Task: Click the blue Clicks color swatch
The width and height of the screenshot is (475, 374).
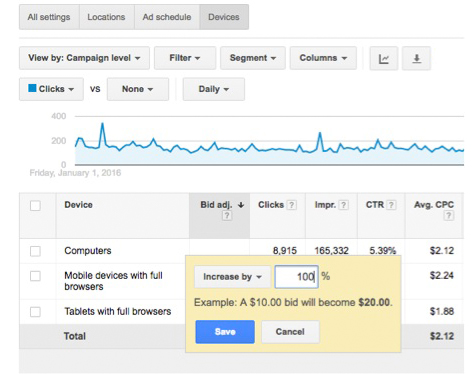Action: tap(32, 88)
